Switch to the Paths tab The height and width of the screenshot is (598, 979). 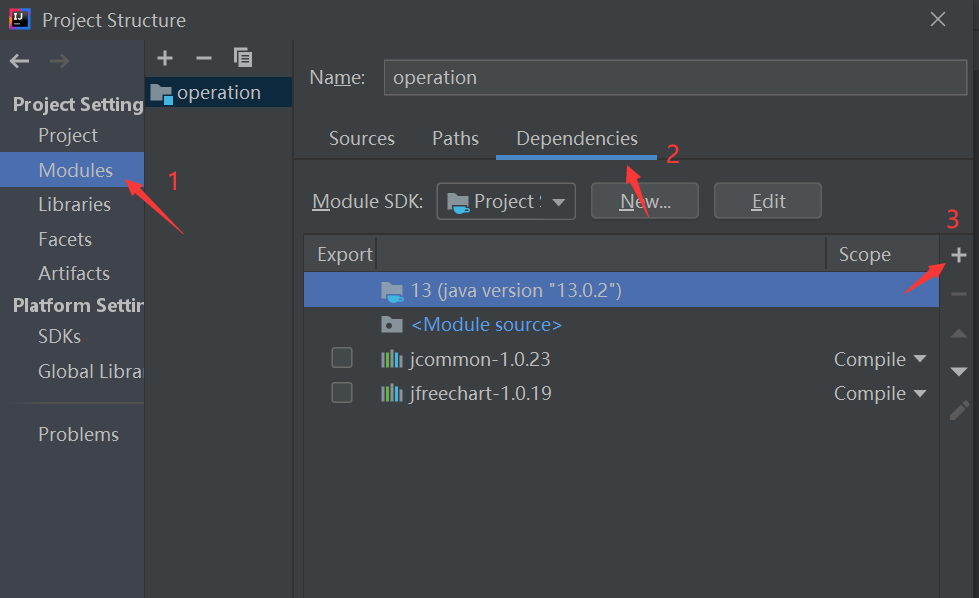click(x=455, y=139)
